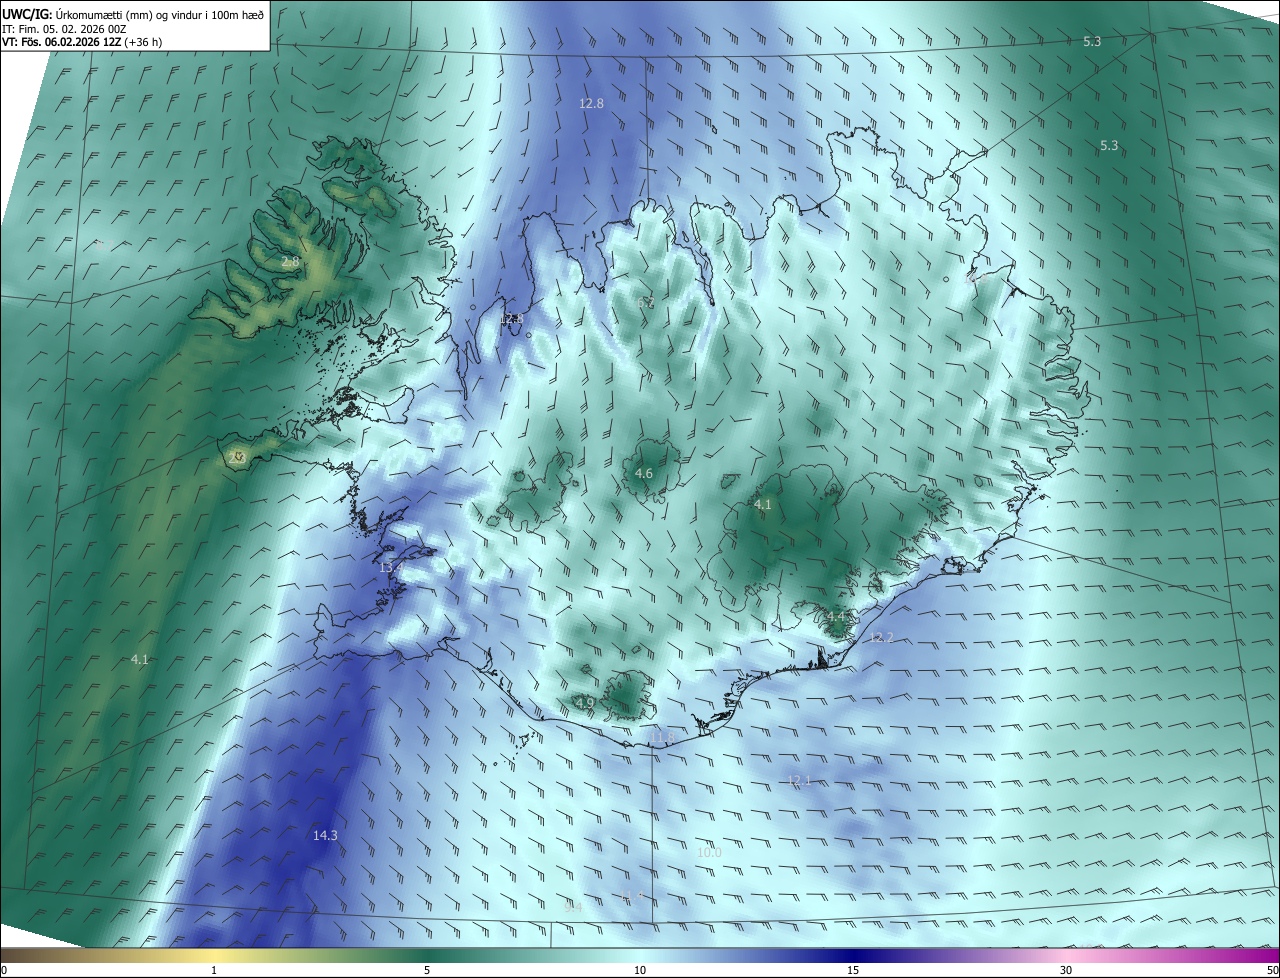Click the colorbar tick labeled 50
The height and width of the screenshot is (978, 1280).
point(1272,971)
